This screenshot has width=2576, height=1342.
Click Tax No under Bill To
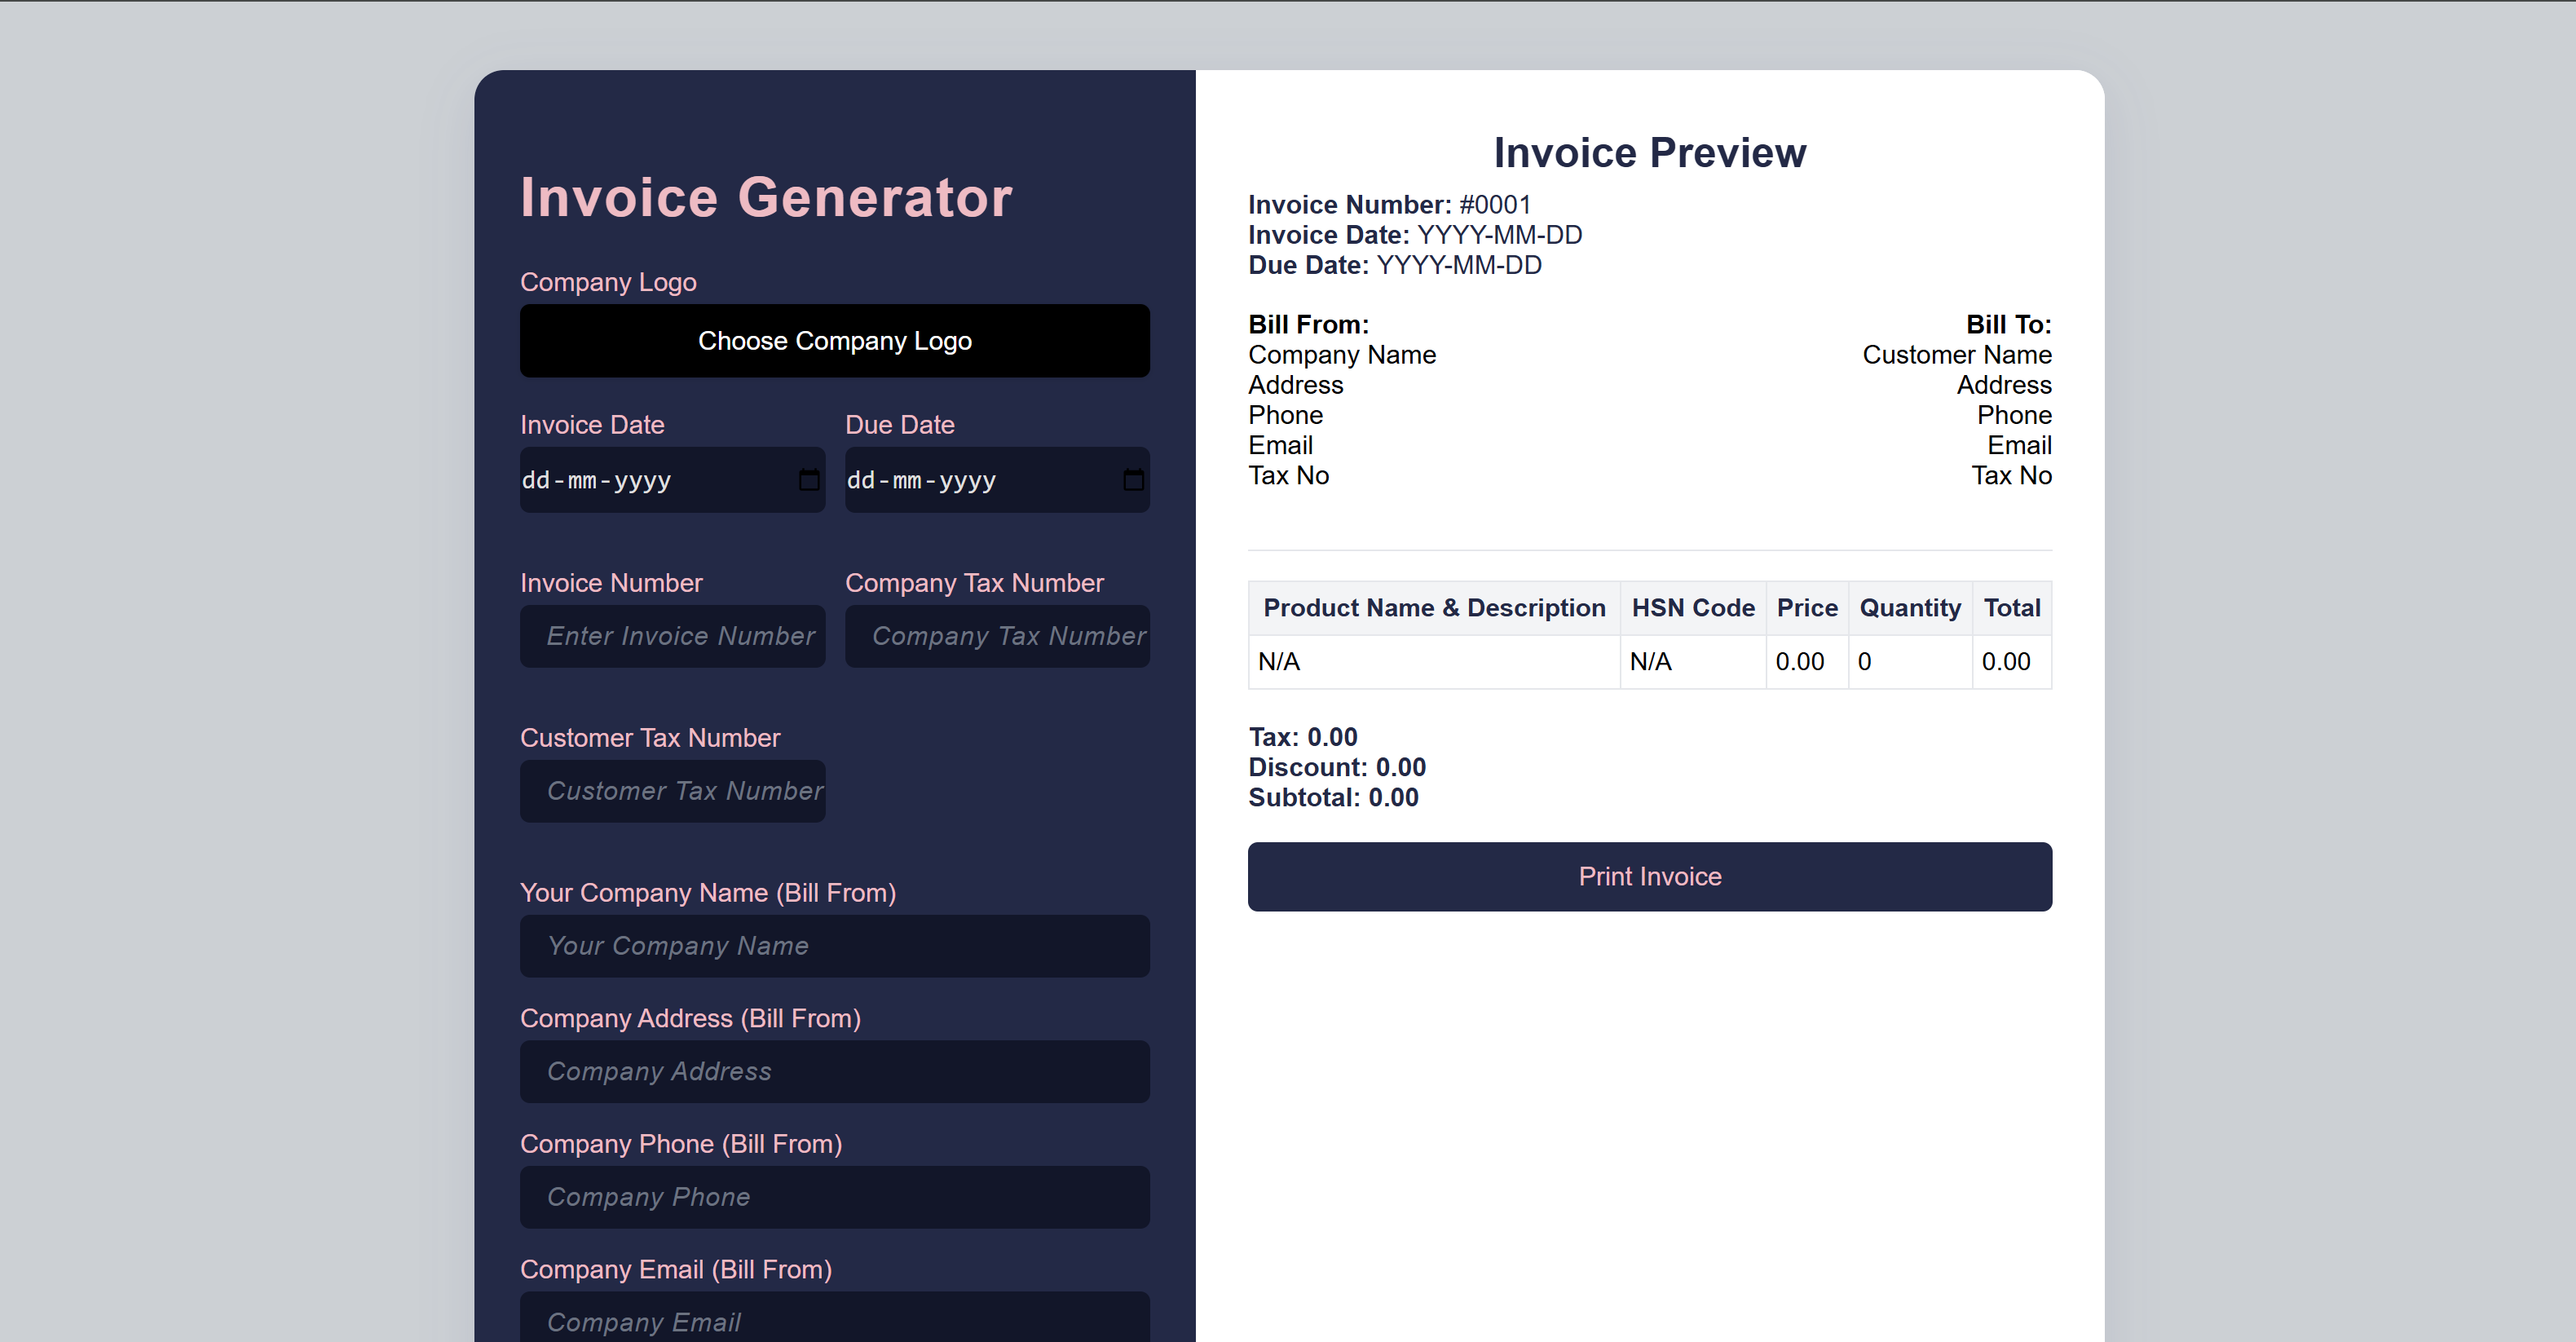(2011, 476)
